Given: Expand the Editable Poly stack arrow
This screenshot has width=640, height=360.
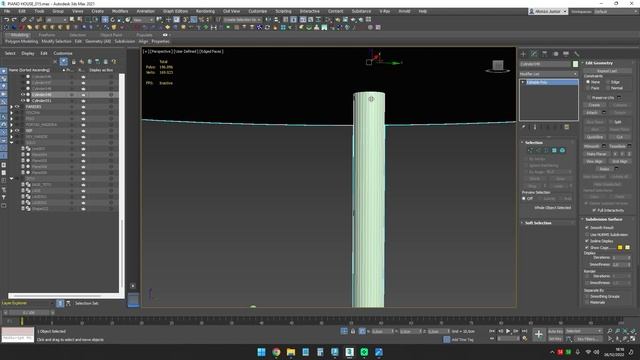Looking at the screenshot, I should click(523, 82).
